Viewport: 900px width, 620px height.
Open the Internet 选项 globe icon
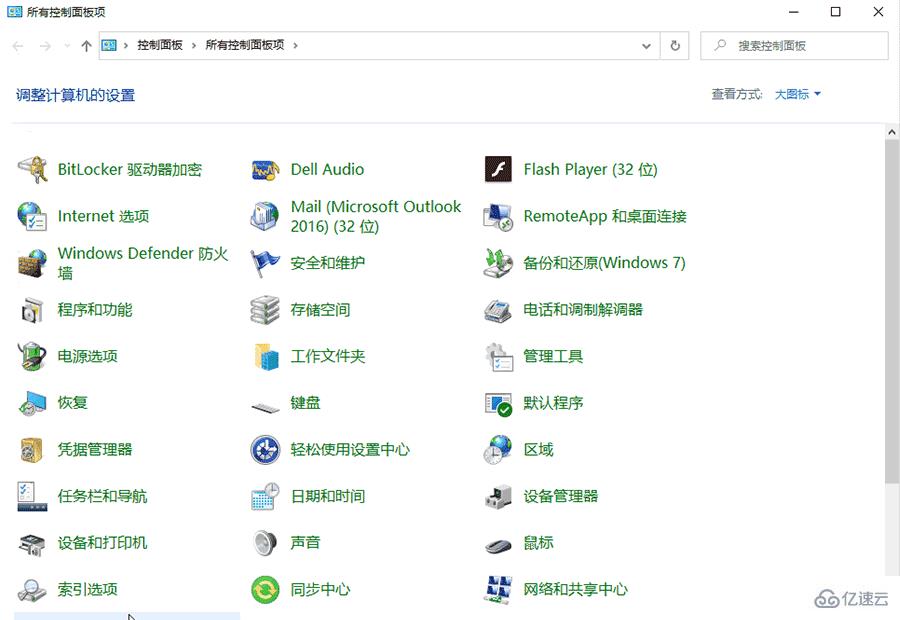[32, 216]
